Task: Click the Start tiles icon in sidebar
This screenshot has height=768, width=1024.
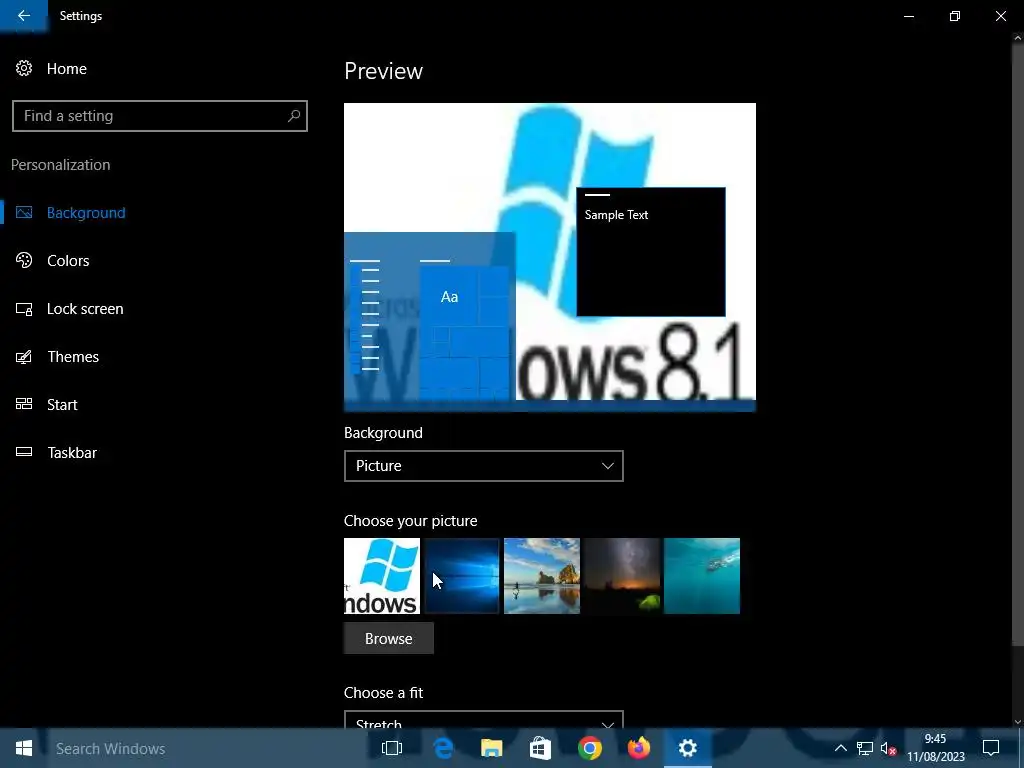Action: pos(24,404)
